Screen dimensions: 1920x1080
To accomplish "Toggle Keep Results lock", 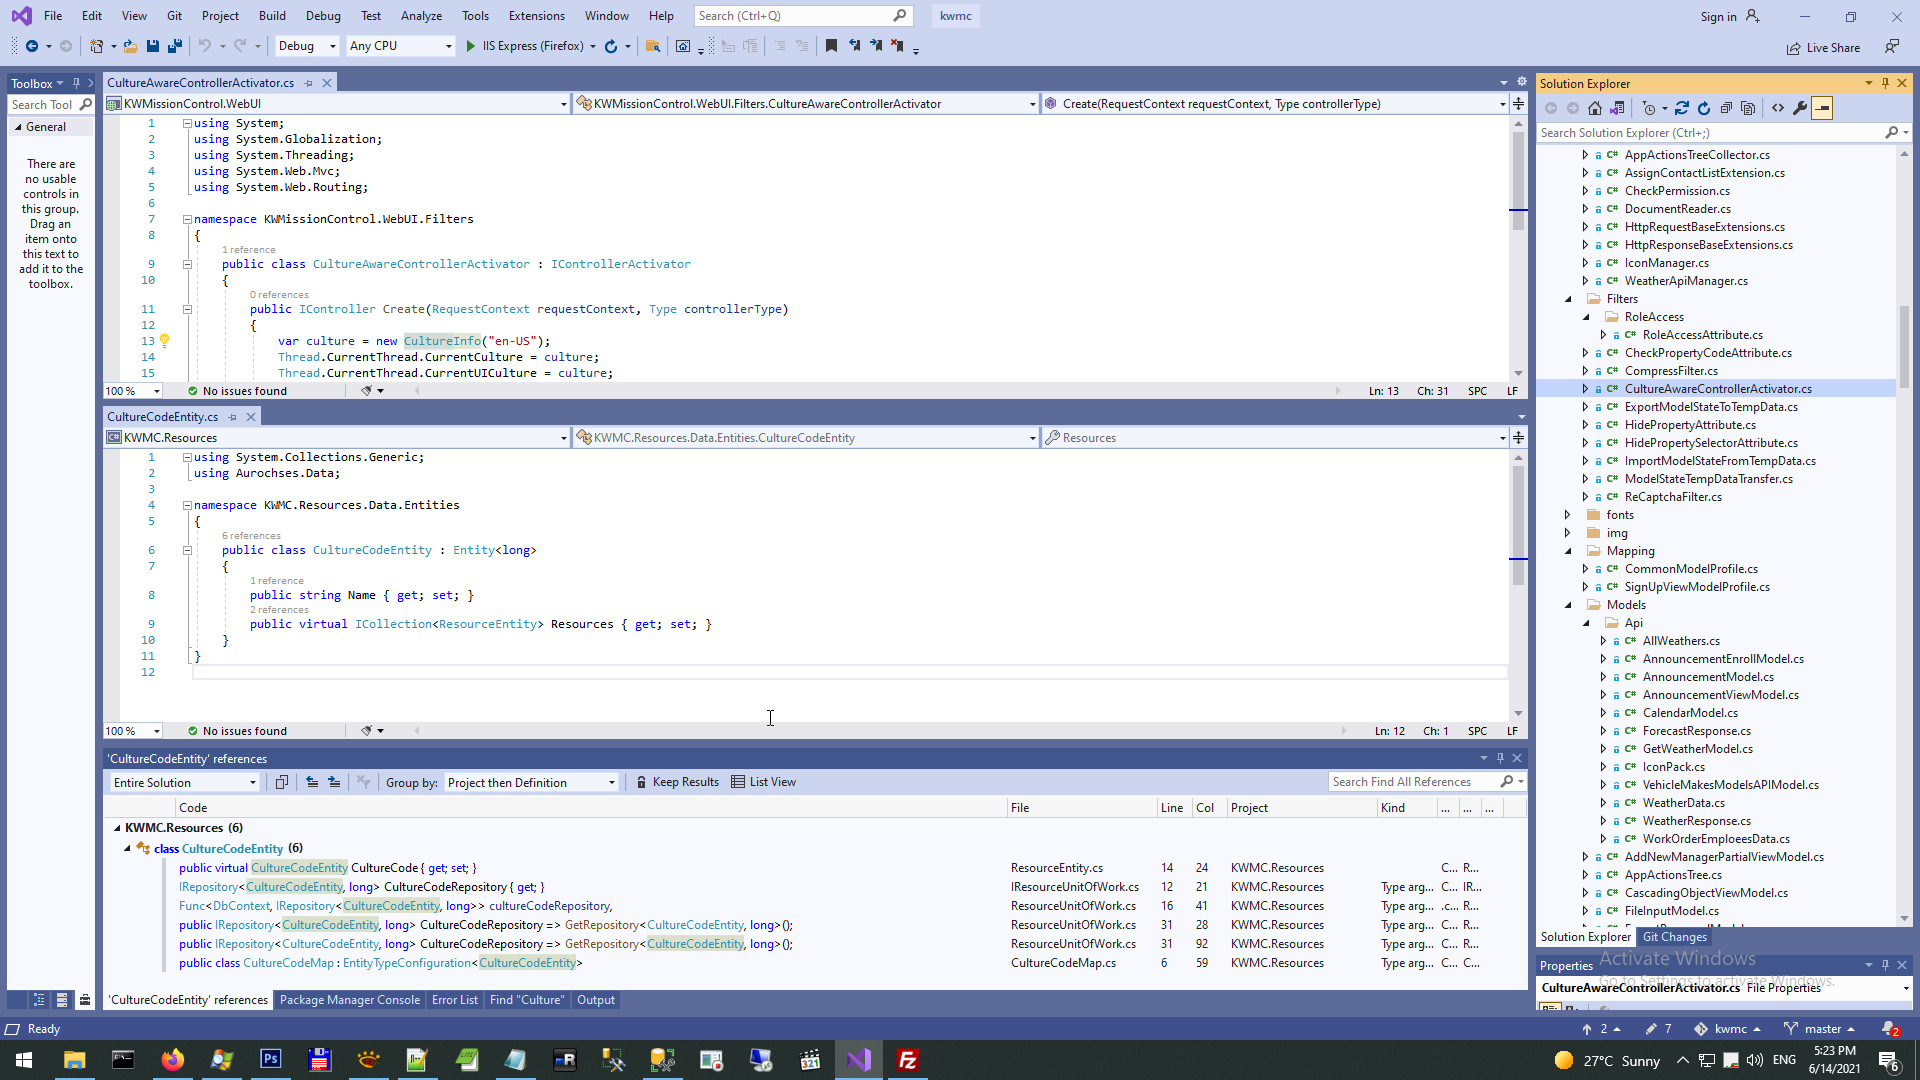I will point(677,783).
